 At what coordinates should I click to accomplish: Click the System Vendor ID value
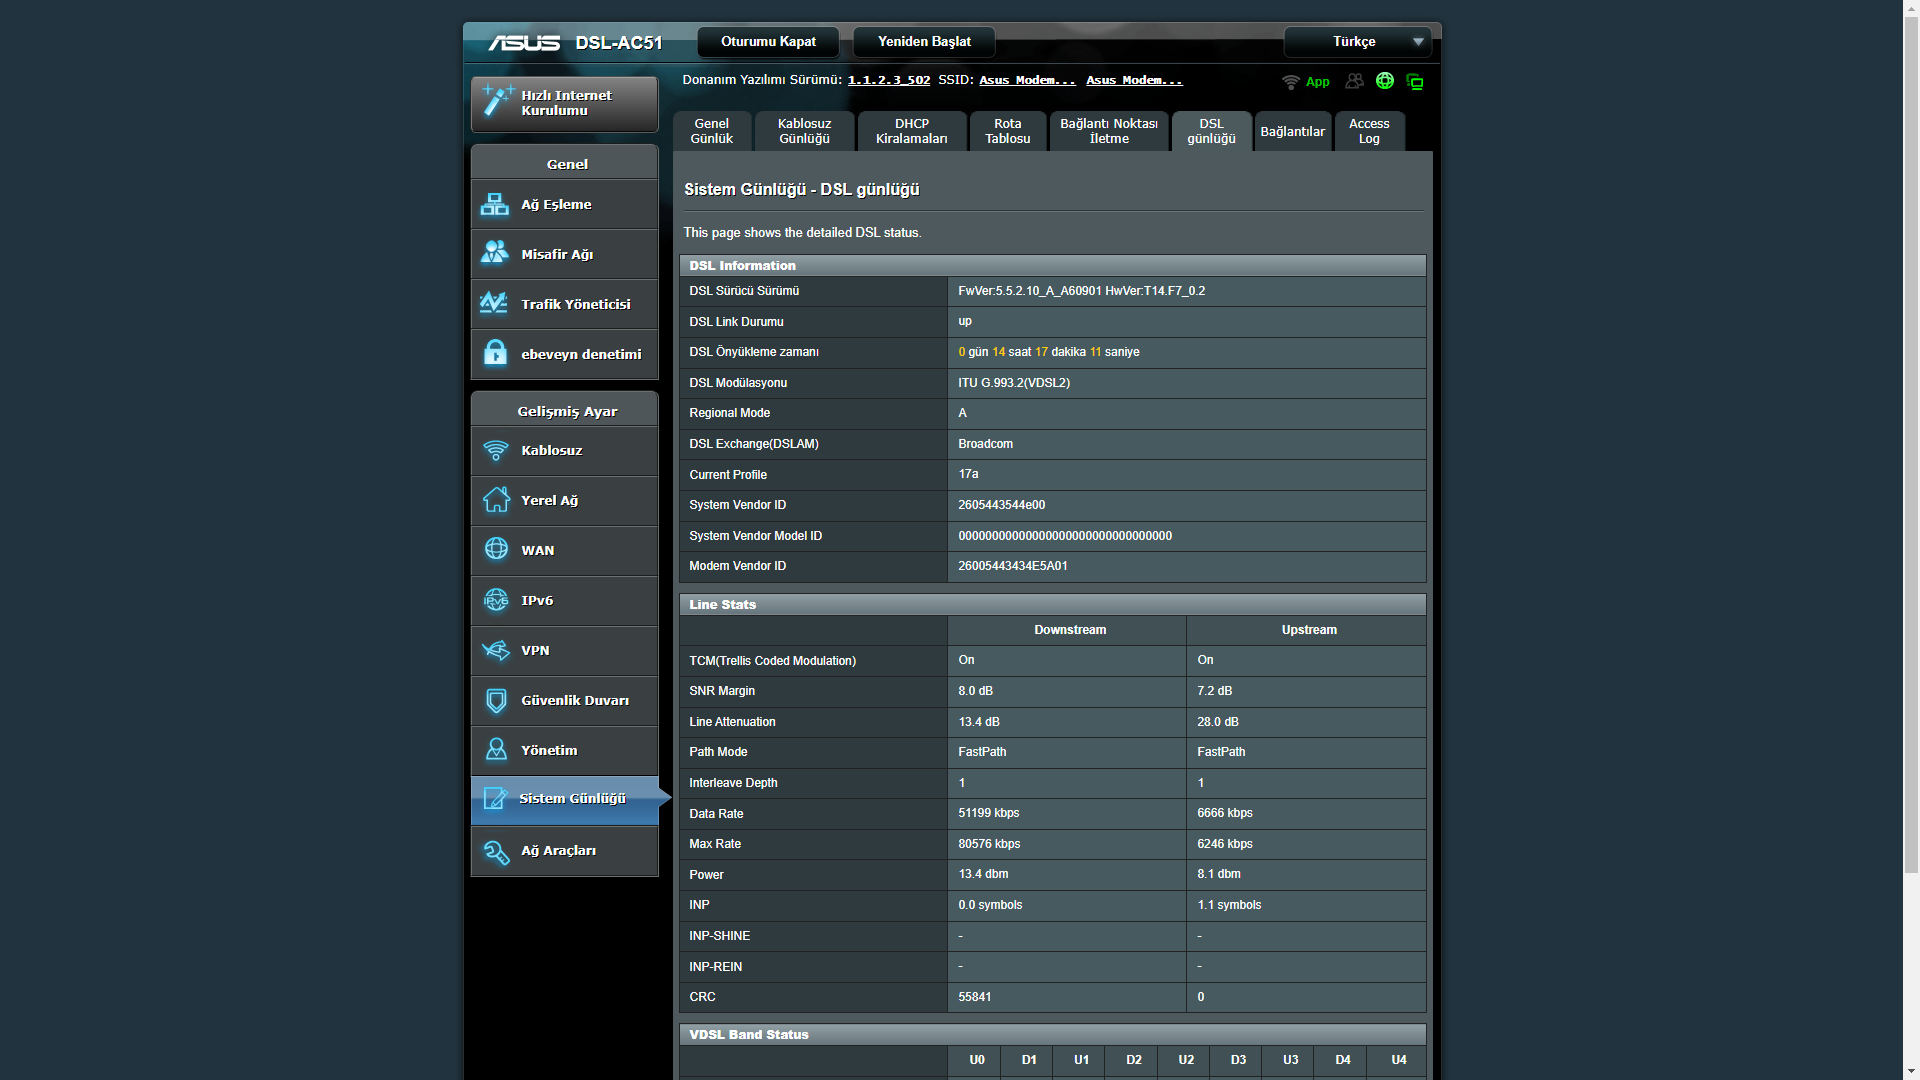1002,505
